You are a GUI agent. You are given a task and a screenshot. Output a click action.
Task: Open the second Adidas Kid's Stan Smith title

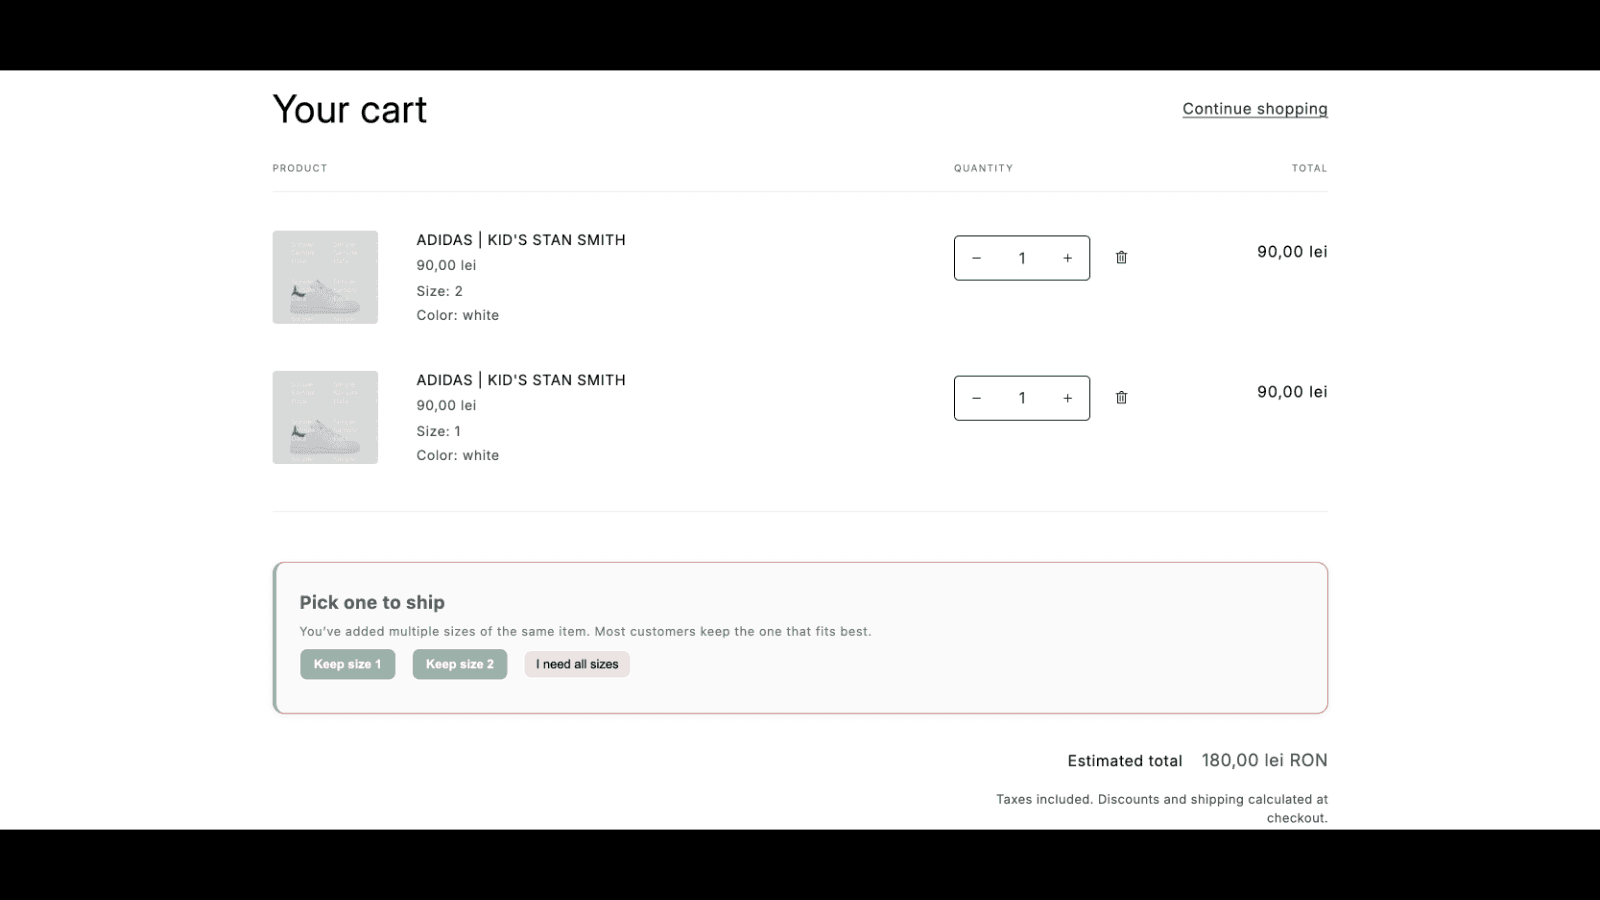[x=520, y=380]
